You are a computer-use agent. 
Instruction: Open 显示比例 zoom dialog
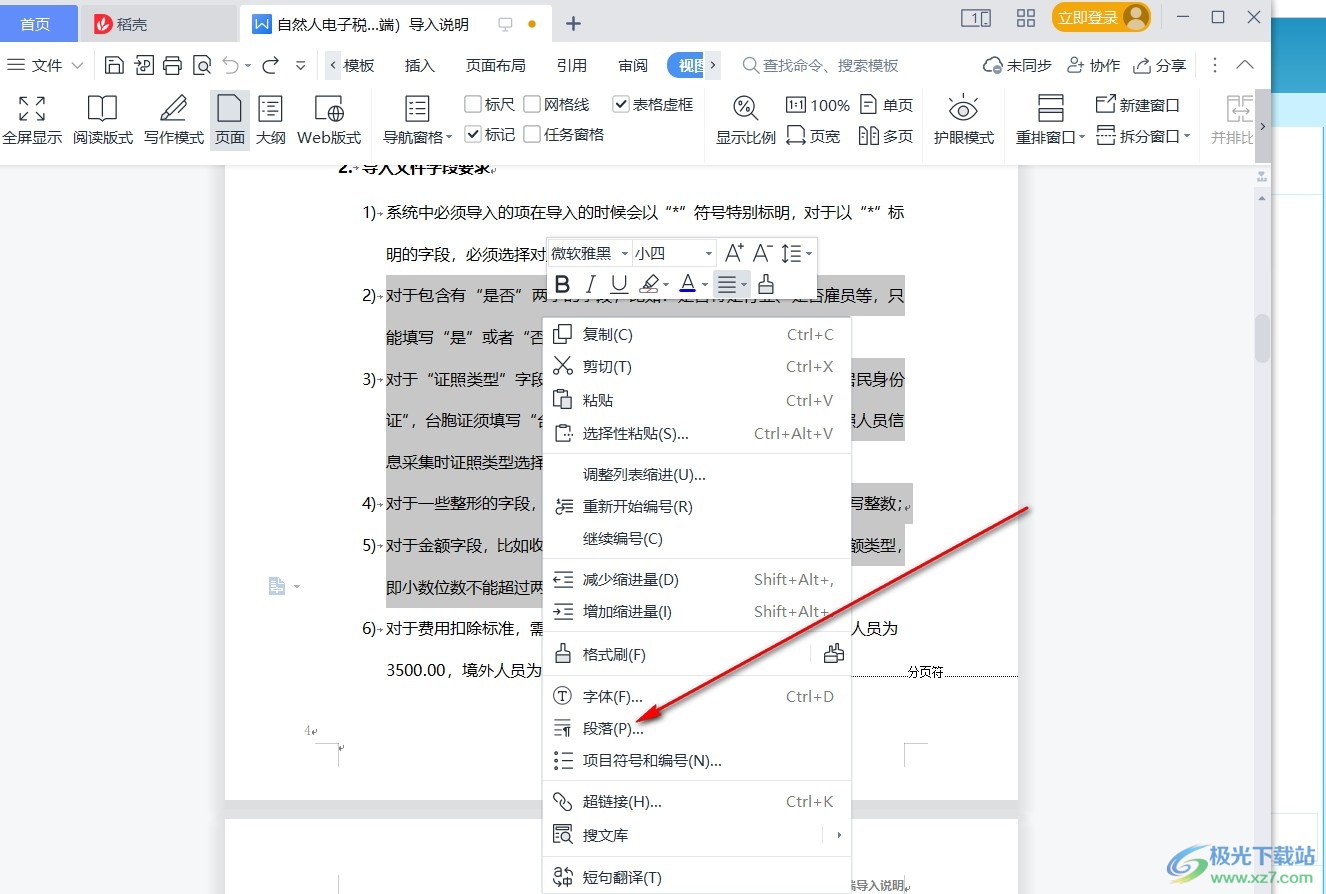745,121
